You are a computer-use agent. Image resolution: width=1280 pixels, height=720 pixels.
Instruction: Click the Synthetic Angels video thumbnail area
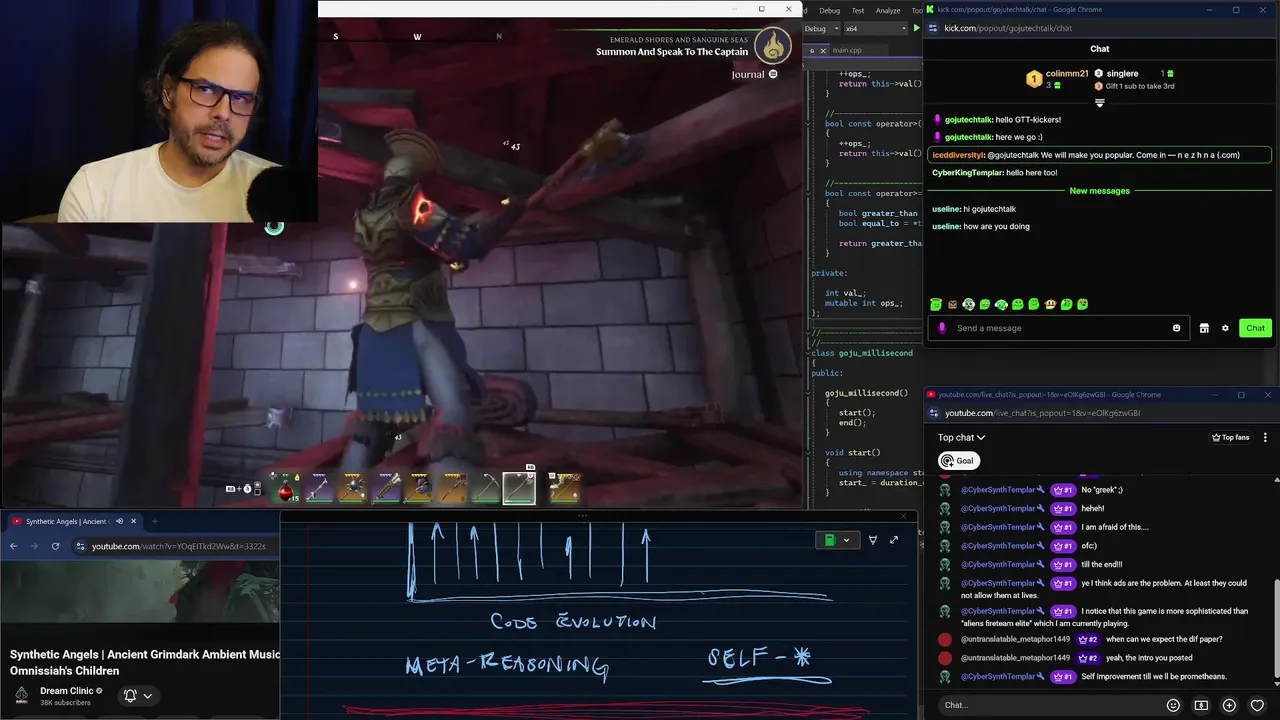click(x=140, y=590)
